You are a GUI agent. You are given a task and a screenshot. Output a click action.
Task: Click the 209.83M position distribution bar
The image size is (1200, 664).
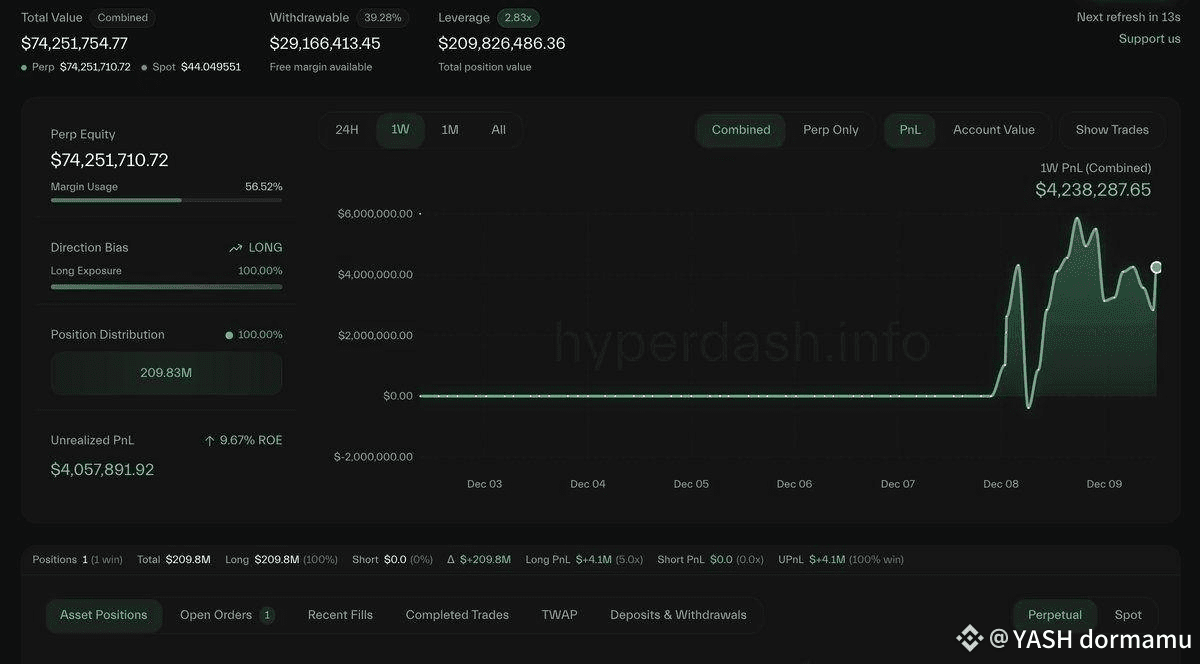pos(166,373)
